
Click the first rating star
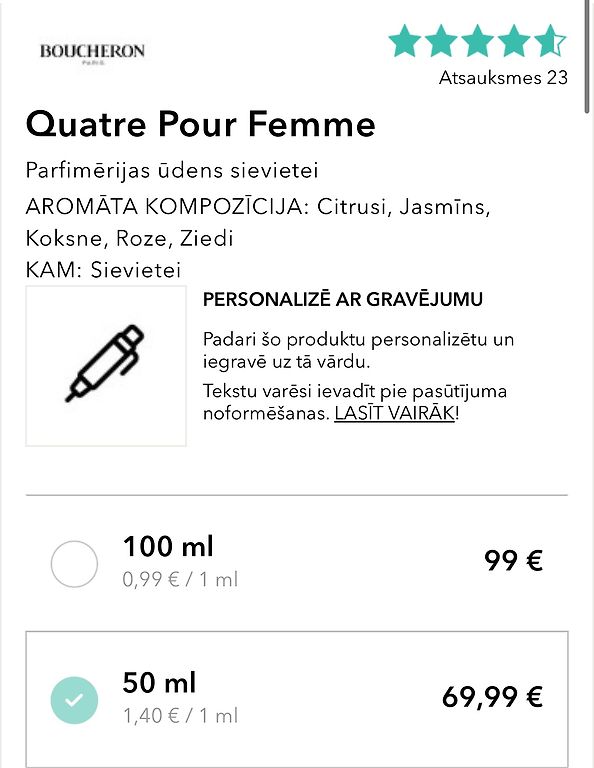[405, 41]
